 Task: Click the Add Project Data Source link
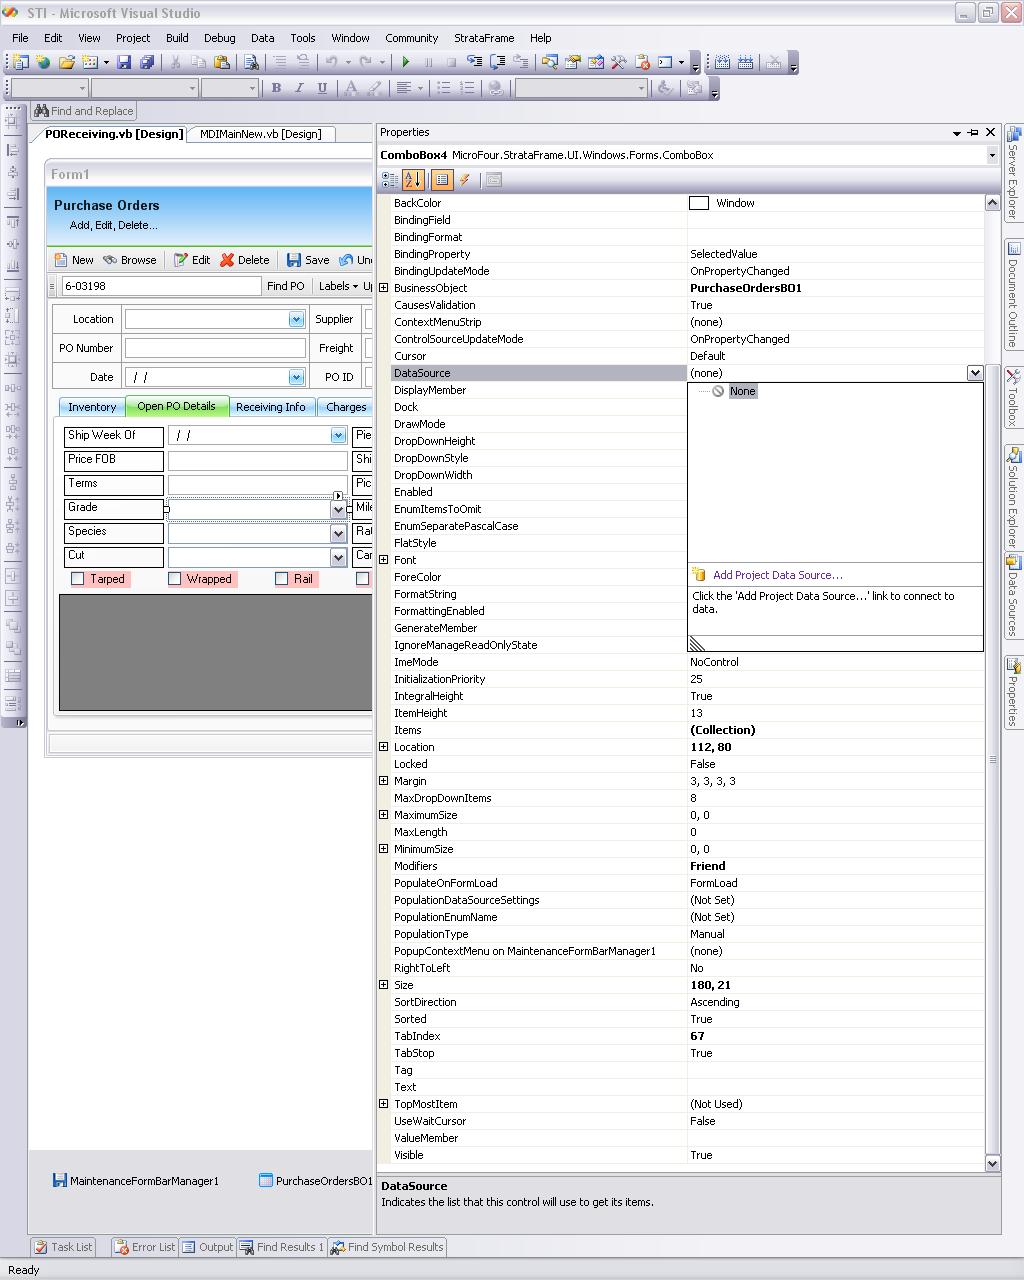coord(777,575)
